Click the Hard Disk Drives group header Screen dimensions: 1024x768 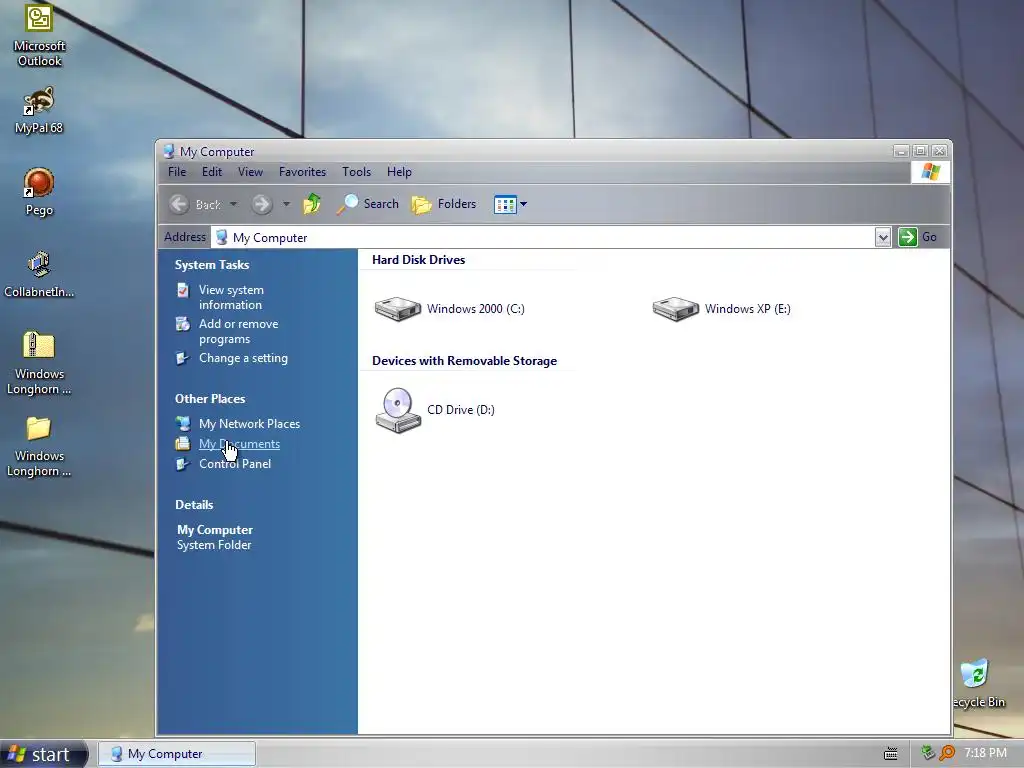pos(419,260)
